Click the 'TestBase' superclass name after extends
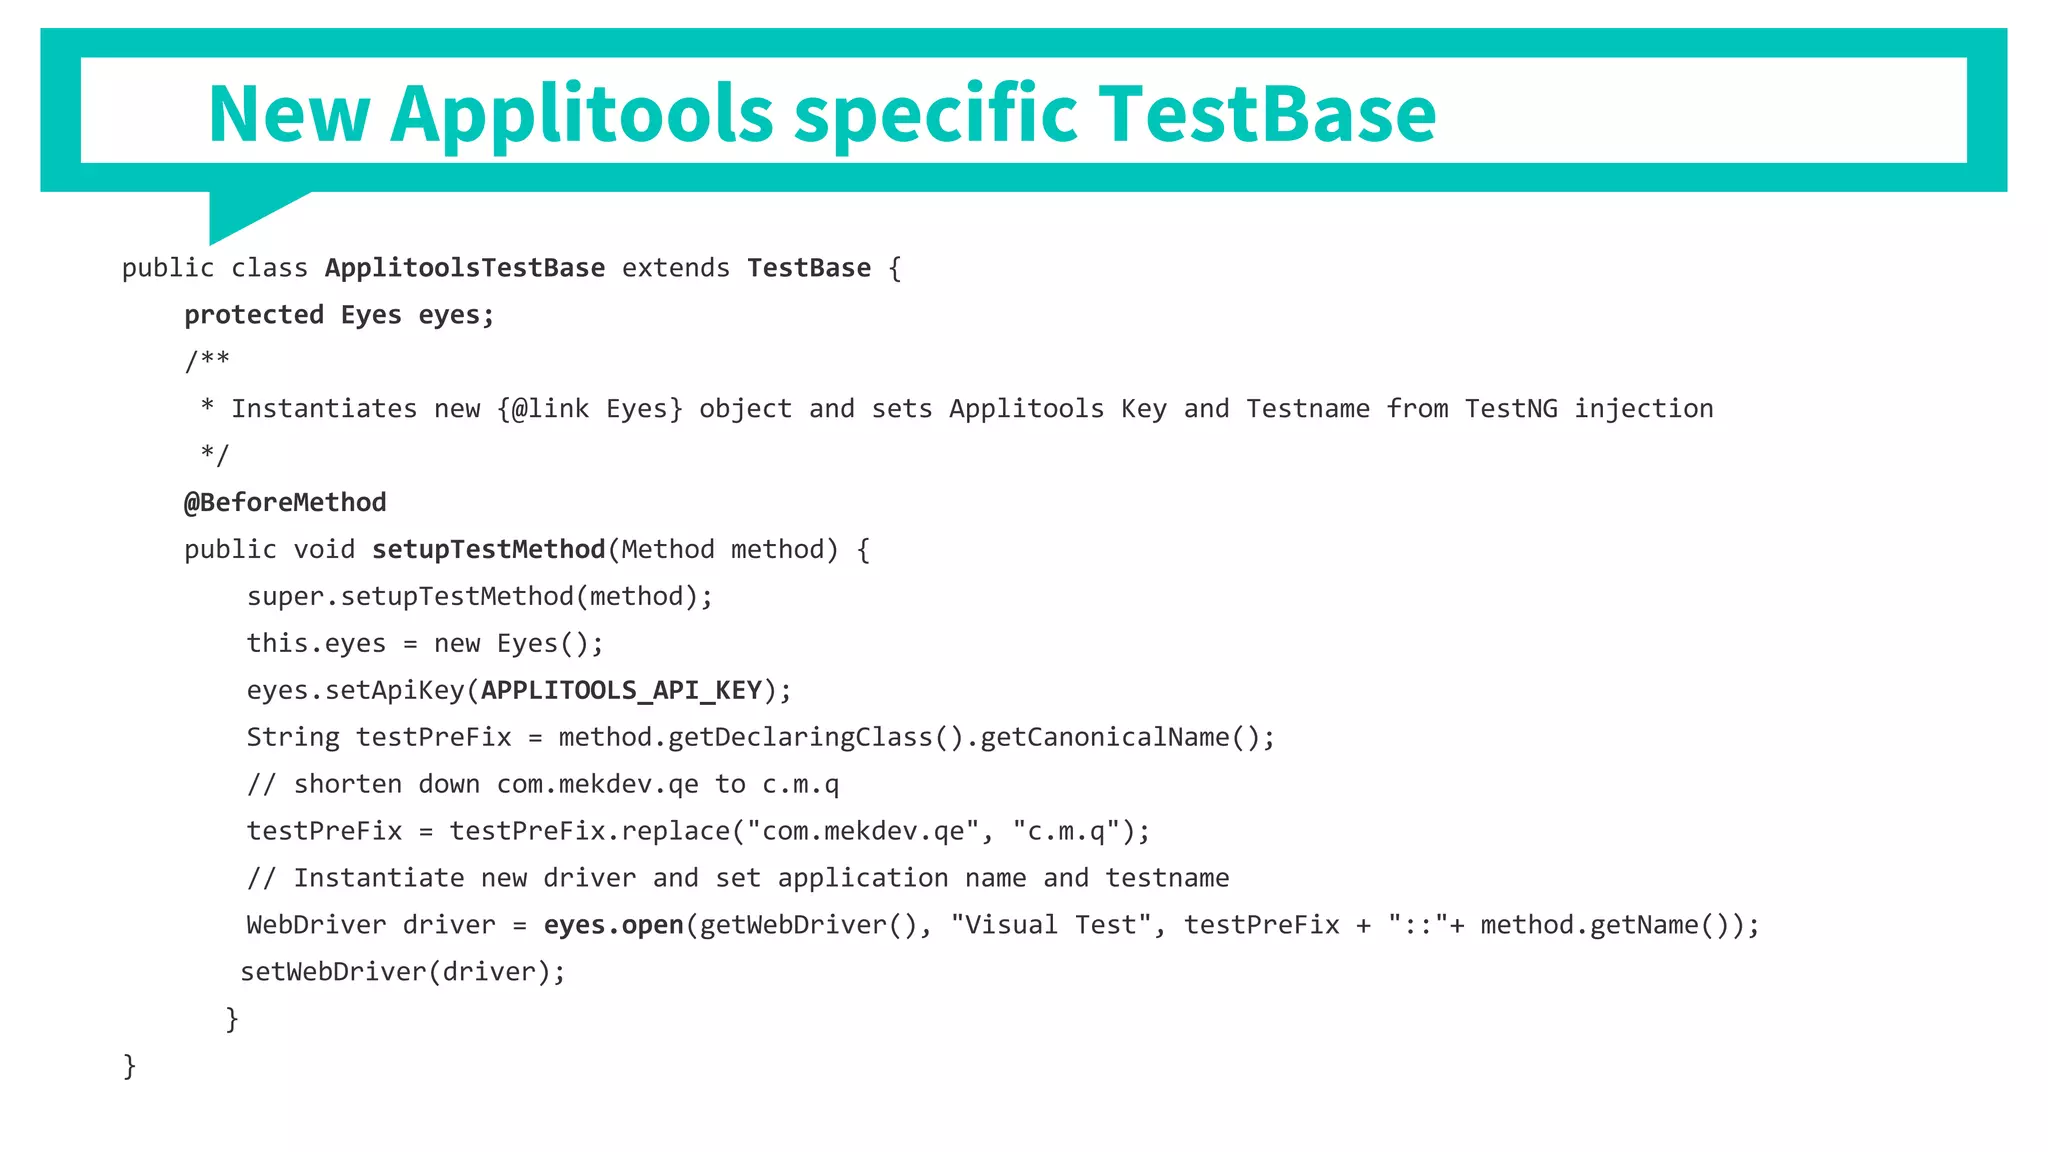This screenshot has height=1152, width=2048. point(808,268)
